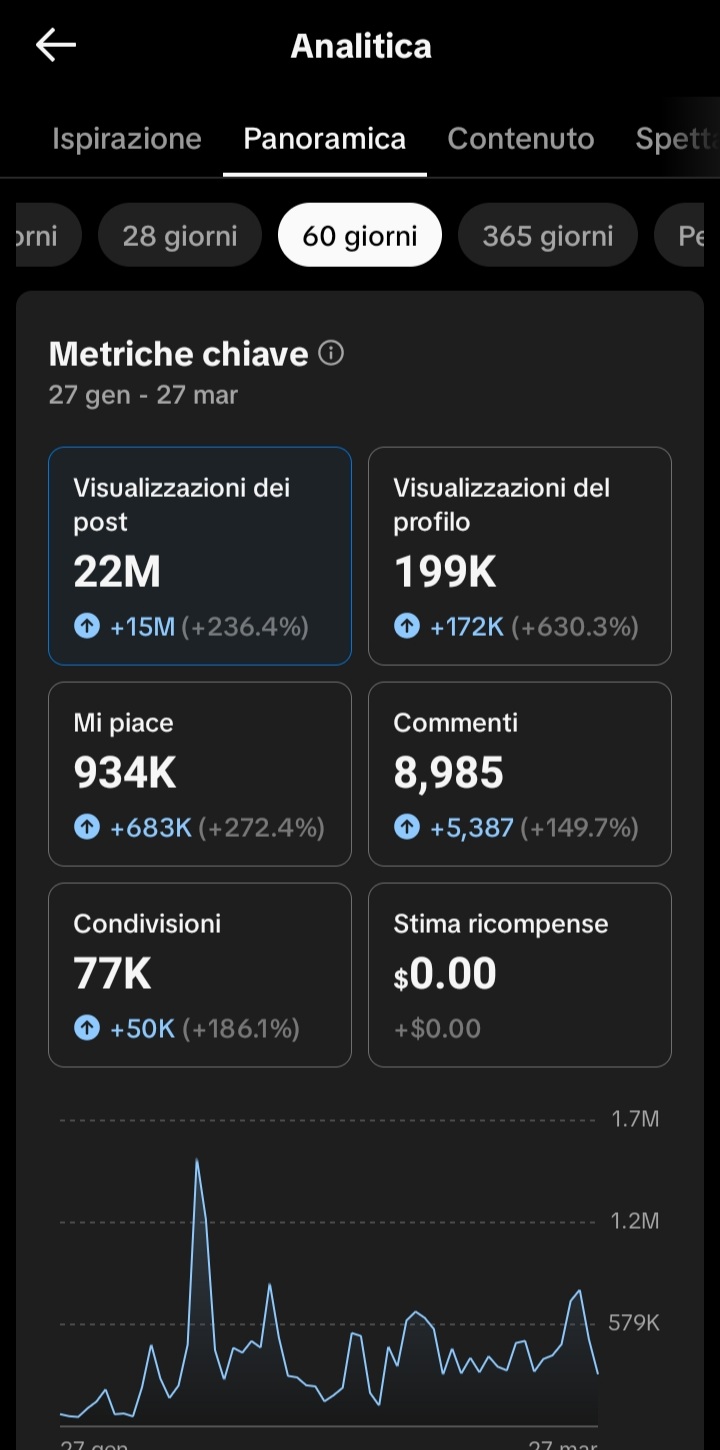Pick the 365 giorni period
720x1450 pixels.
(x=548, y=236)
